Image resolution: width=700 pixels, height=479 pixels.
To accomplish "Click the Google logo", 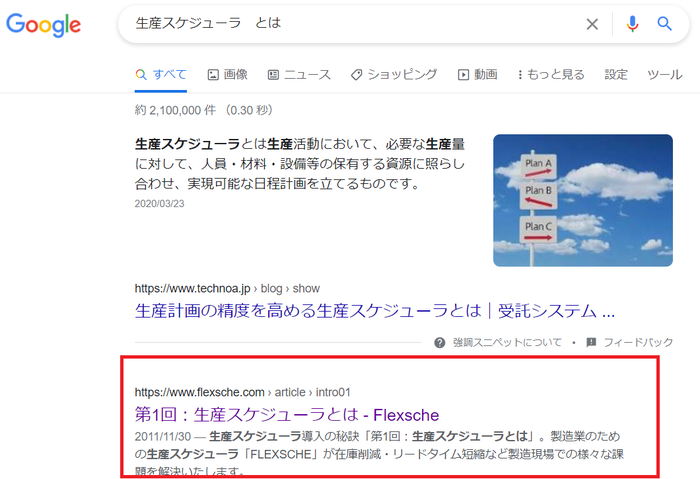I will coord(43,25).
